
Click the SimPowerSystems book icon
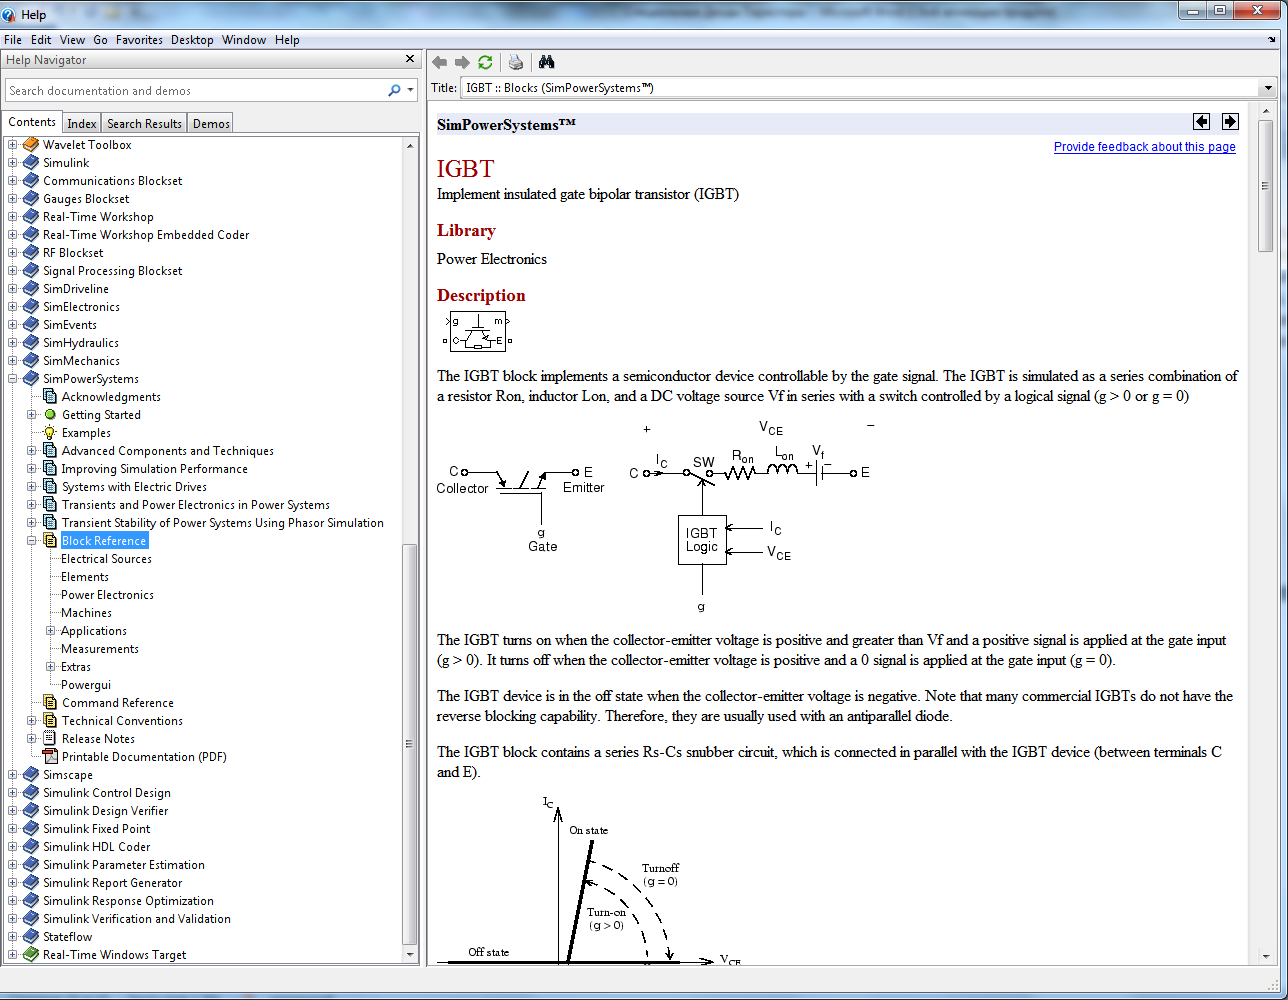point(31,379)
